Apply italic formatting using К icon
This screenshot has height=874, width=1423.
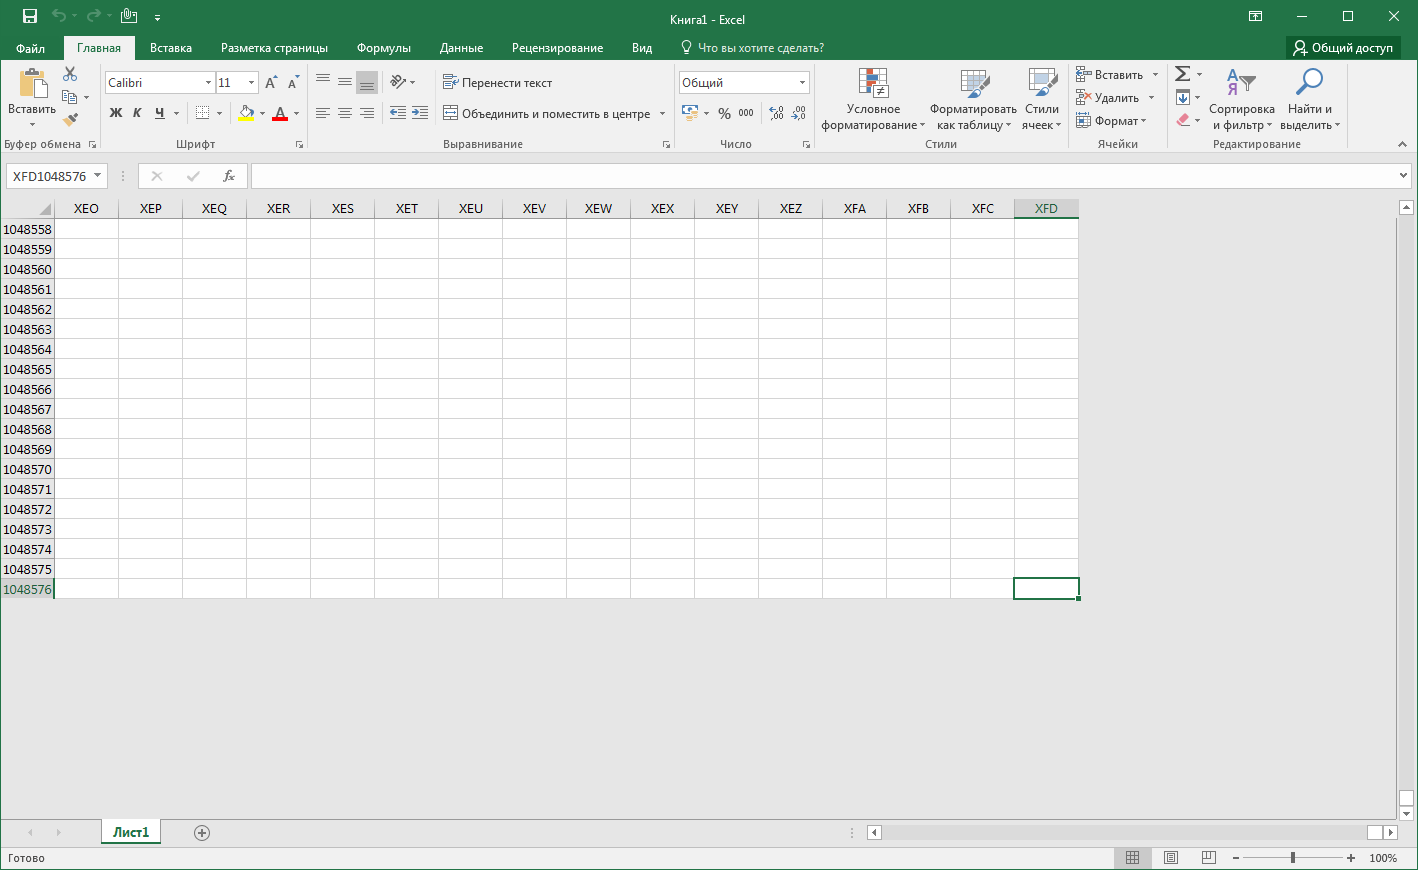(136, 113)
